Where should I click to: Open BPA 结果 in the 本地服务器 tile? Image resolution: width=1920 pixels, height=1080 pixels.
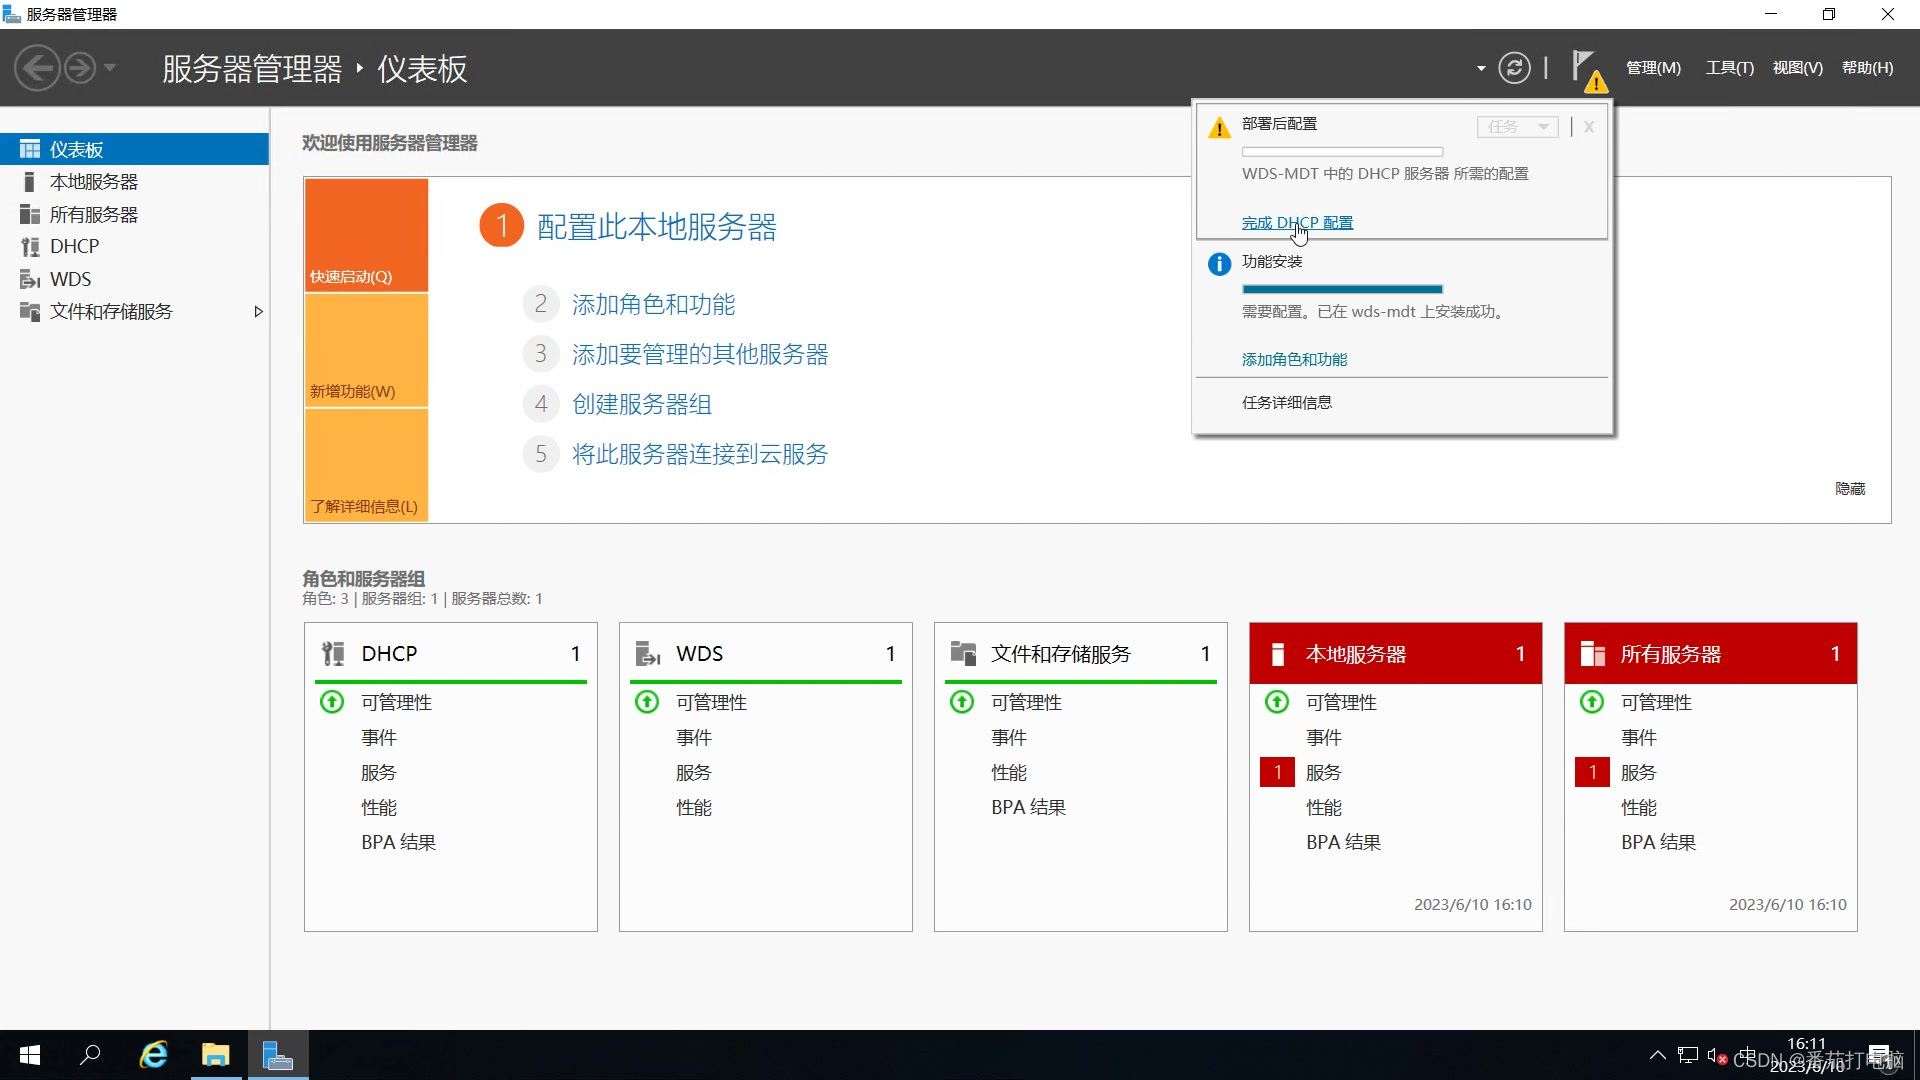click(1344, 842)
